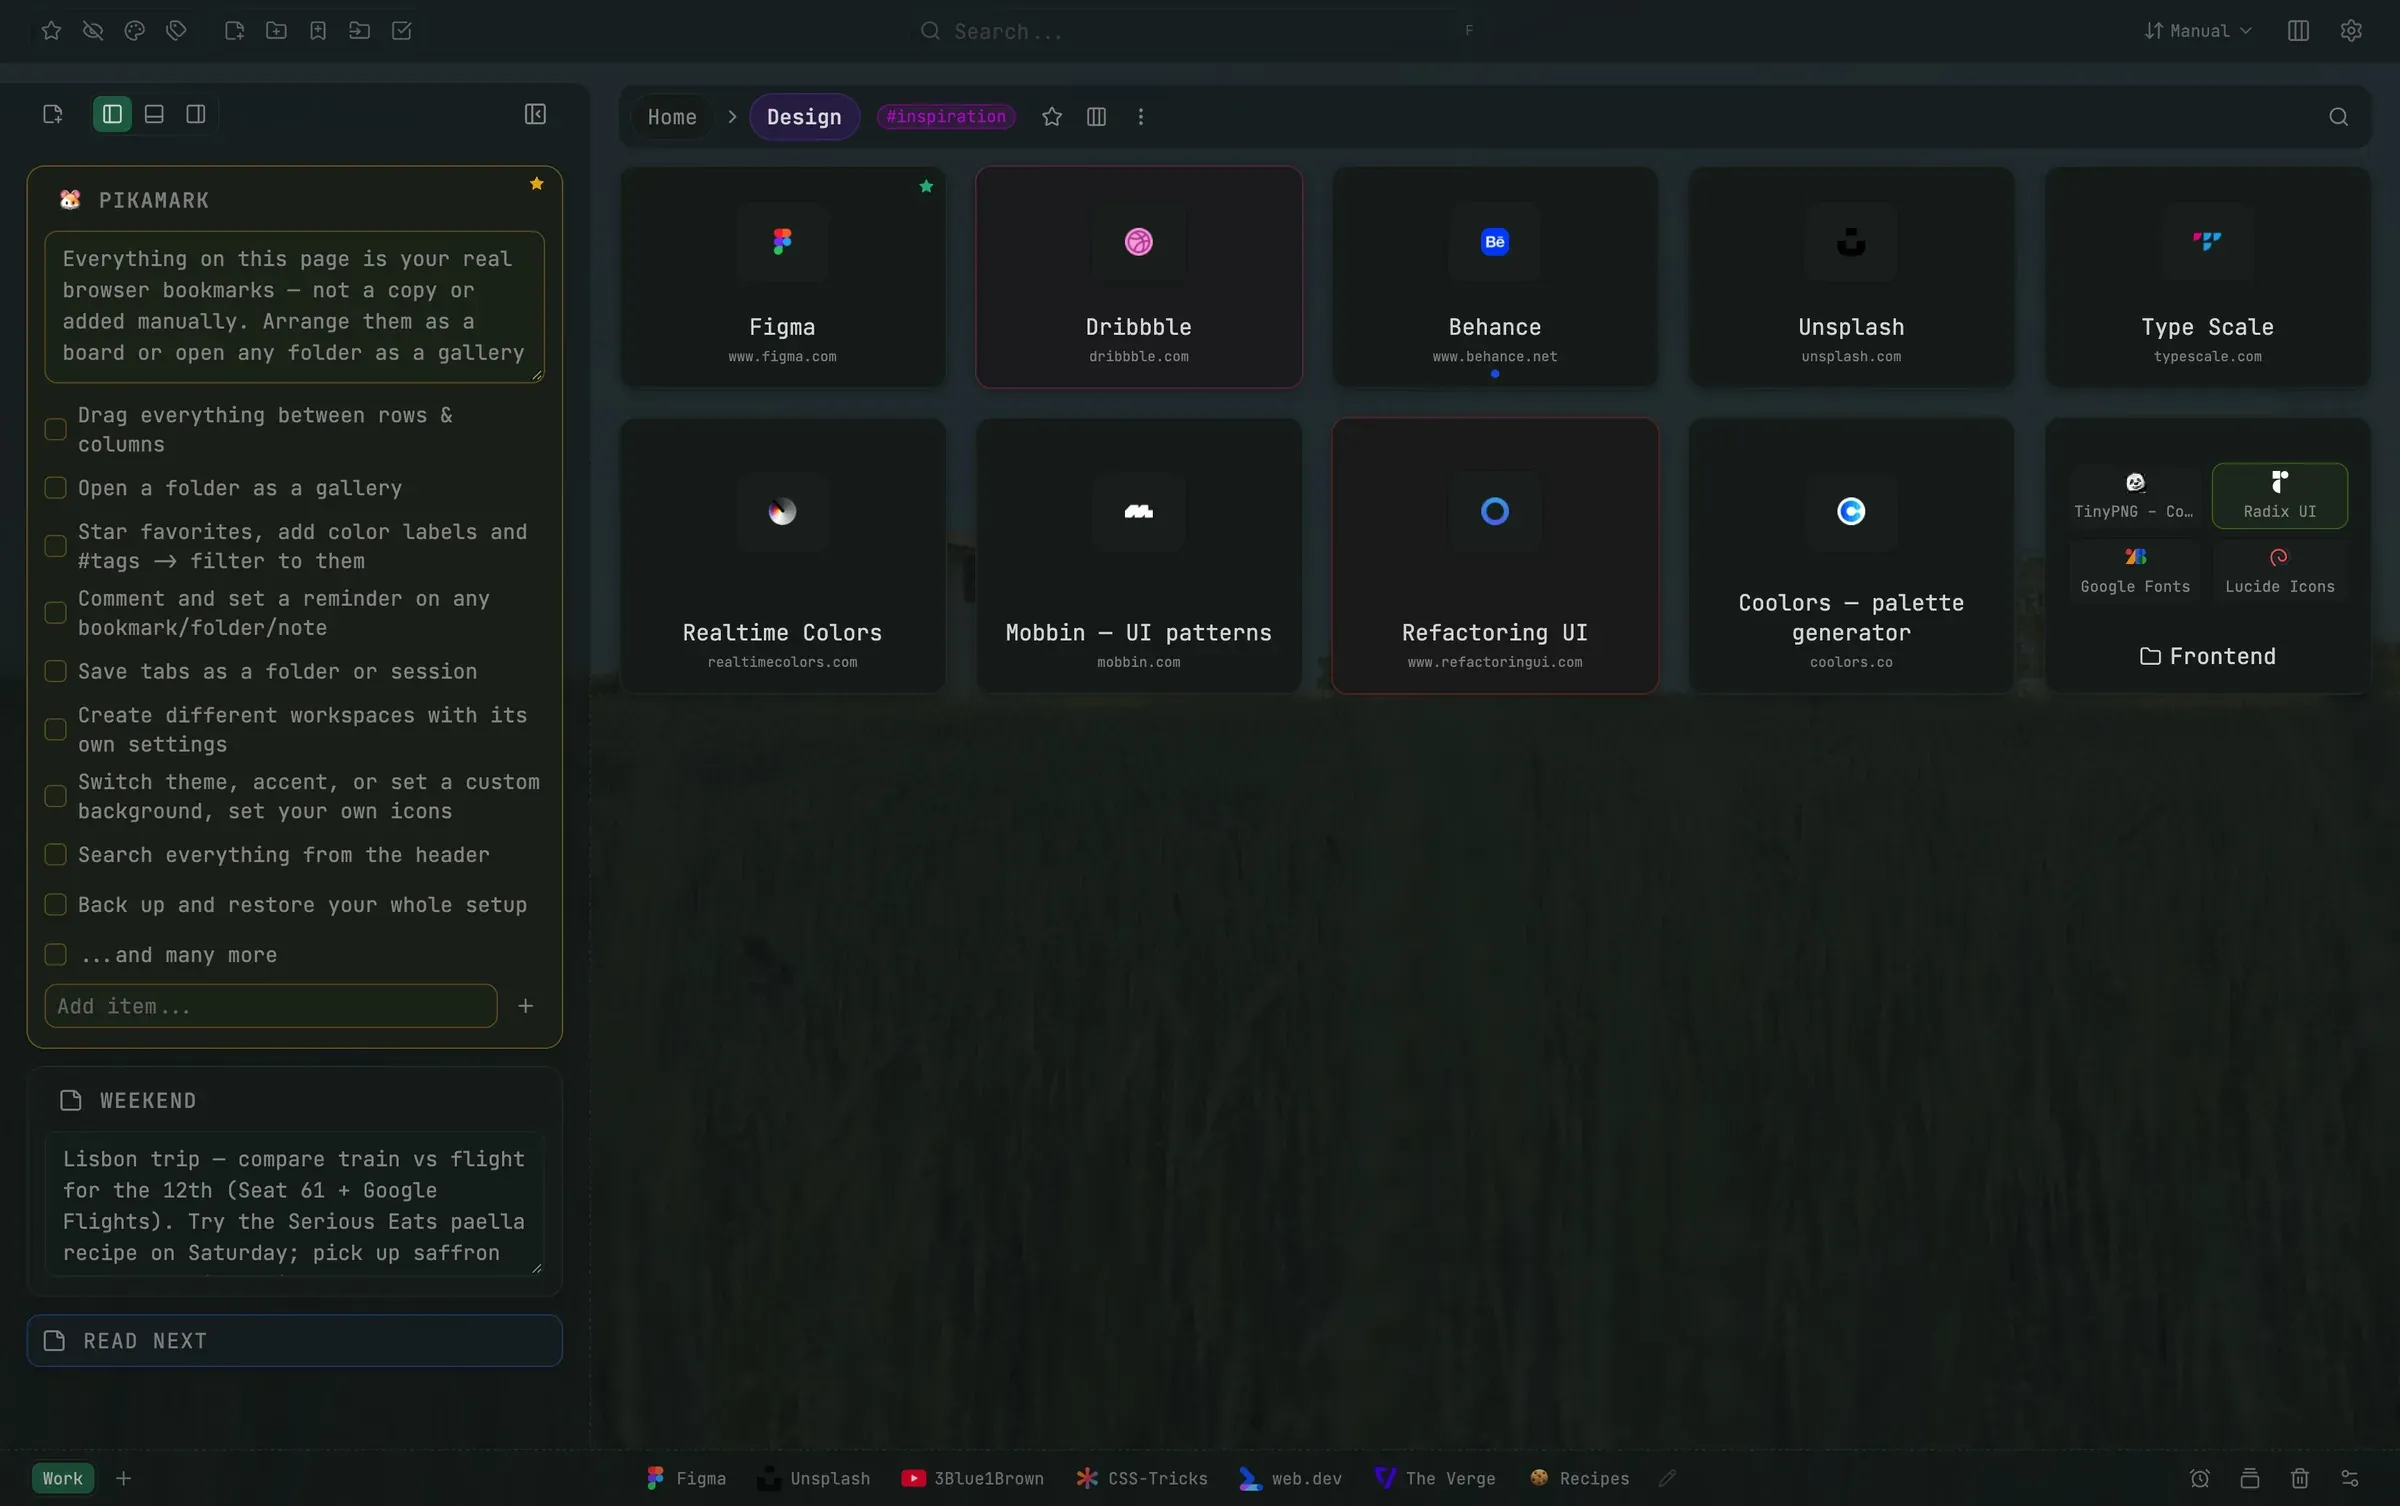2400x1506 pixels.
Task: Click the search icon in Design panel
Action: (x=2338, y=117)
